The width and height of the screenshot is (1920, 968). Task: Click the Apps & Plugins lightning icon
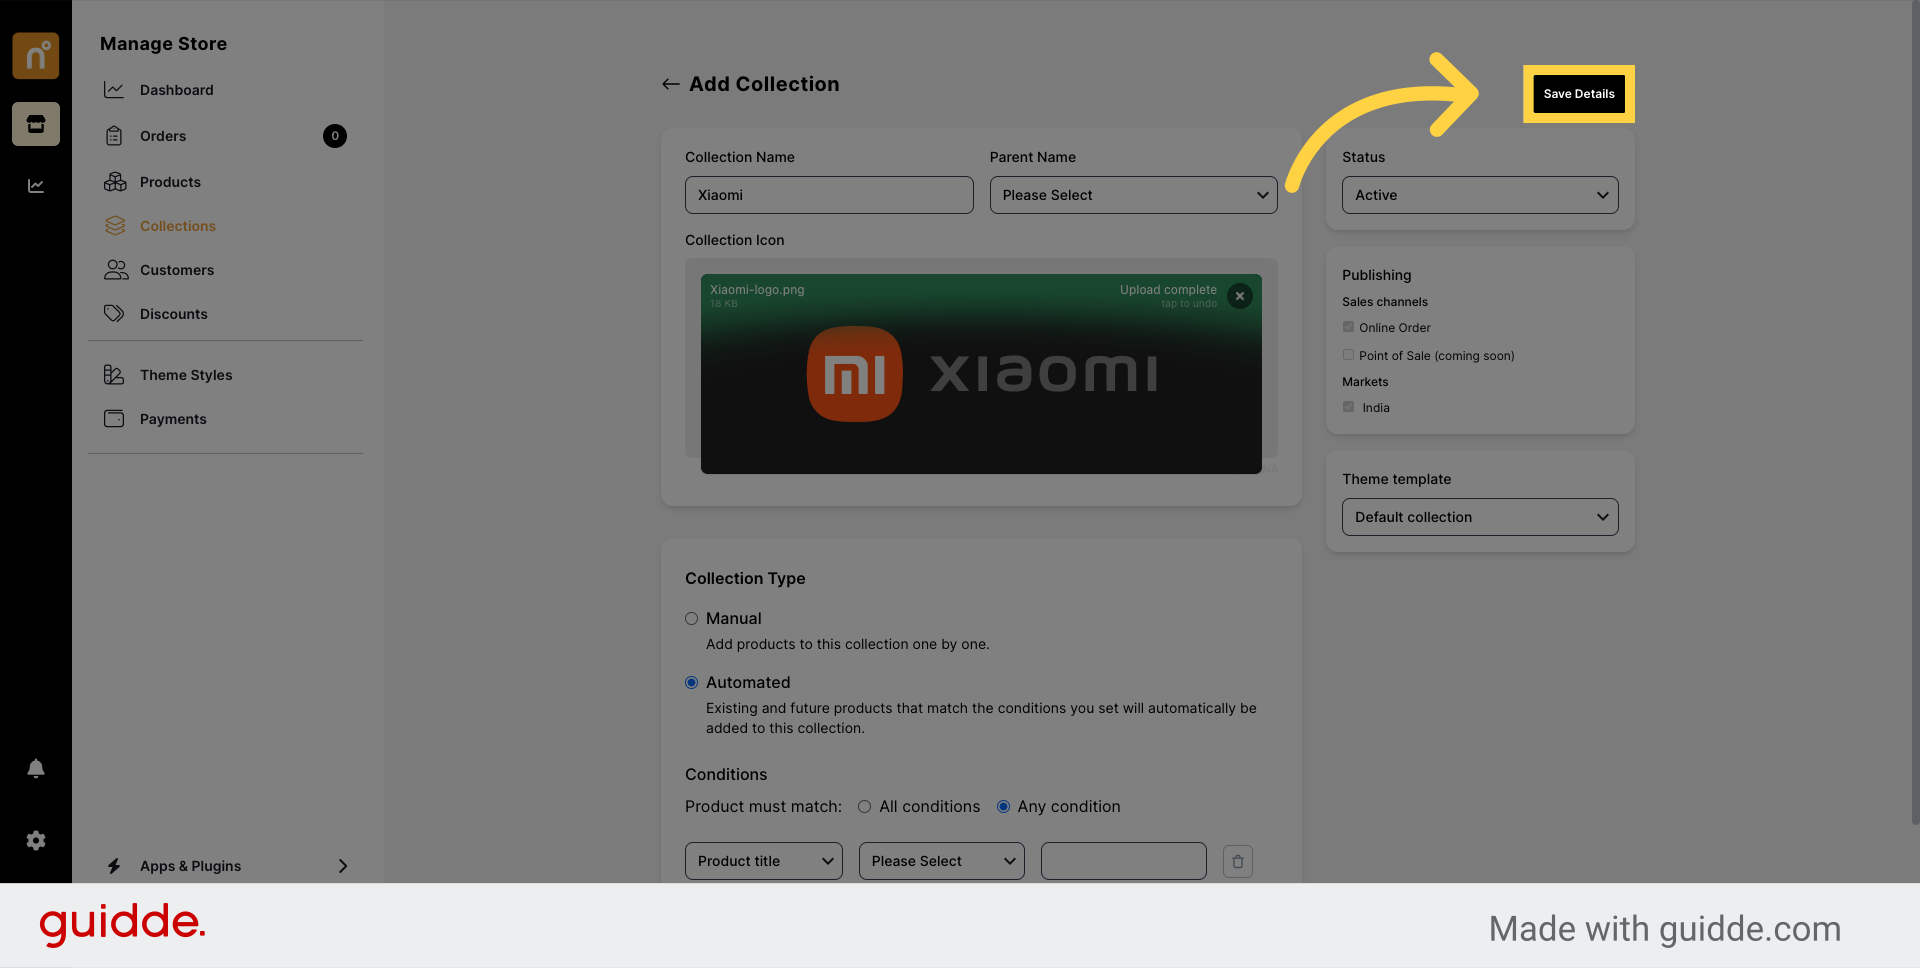pos(114,866)
